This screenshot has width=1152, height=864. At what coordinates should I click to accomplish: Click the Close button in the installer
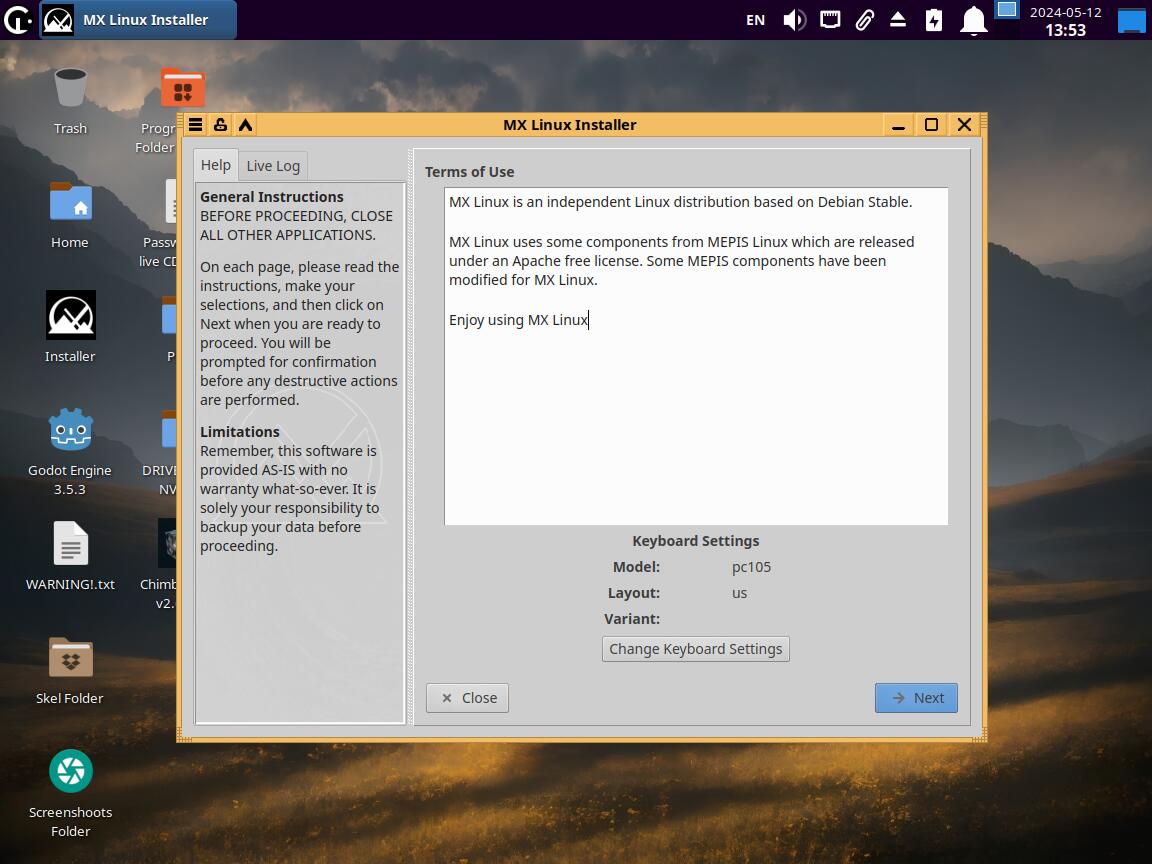[467, 698]
